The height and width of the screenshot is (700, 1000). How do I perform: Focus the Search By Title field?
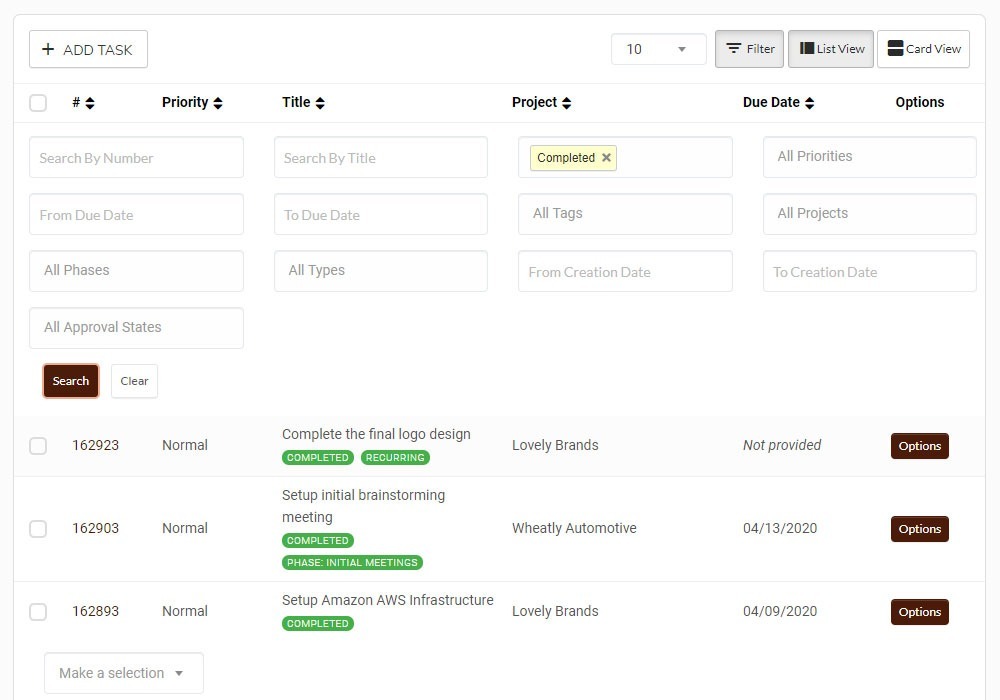tap(380, 158)
